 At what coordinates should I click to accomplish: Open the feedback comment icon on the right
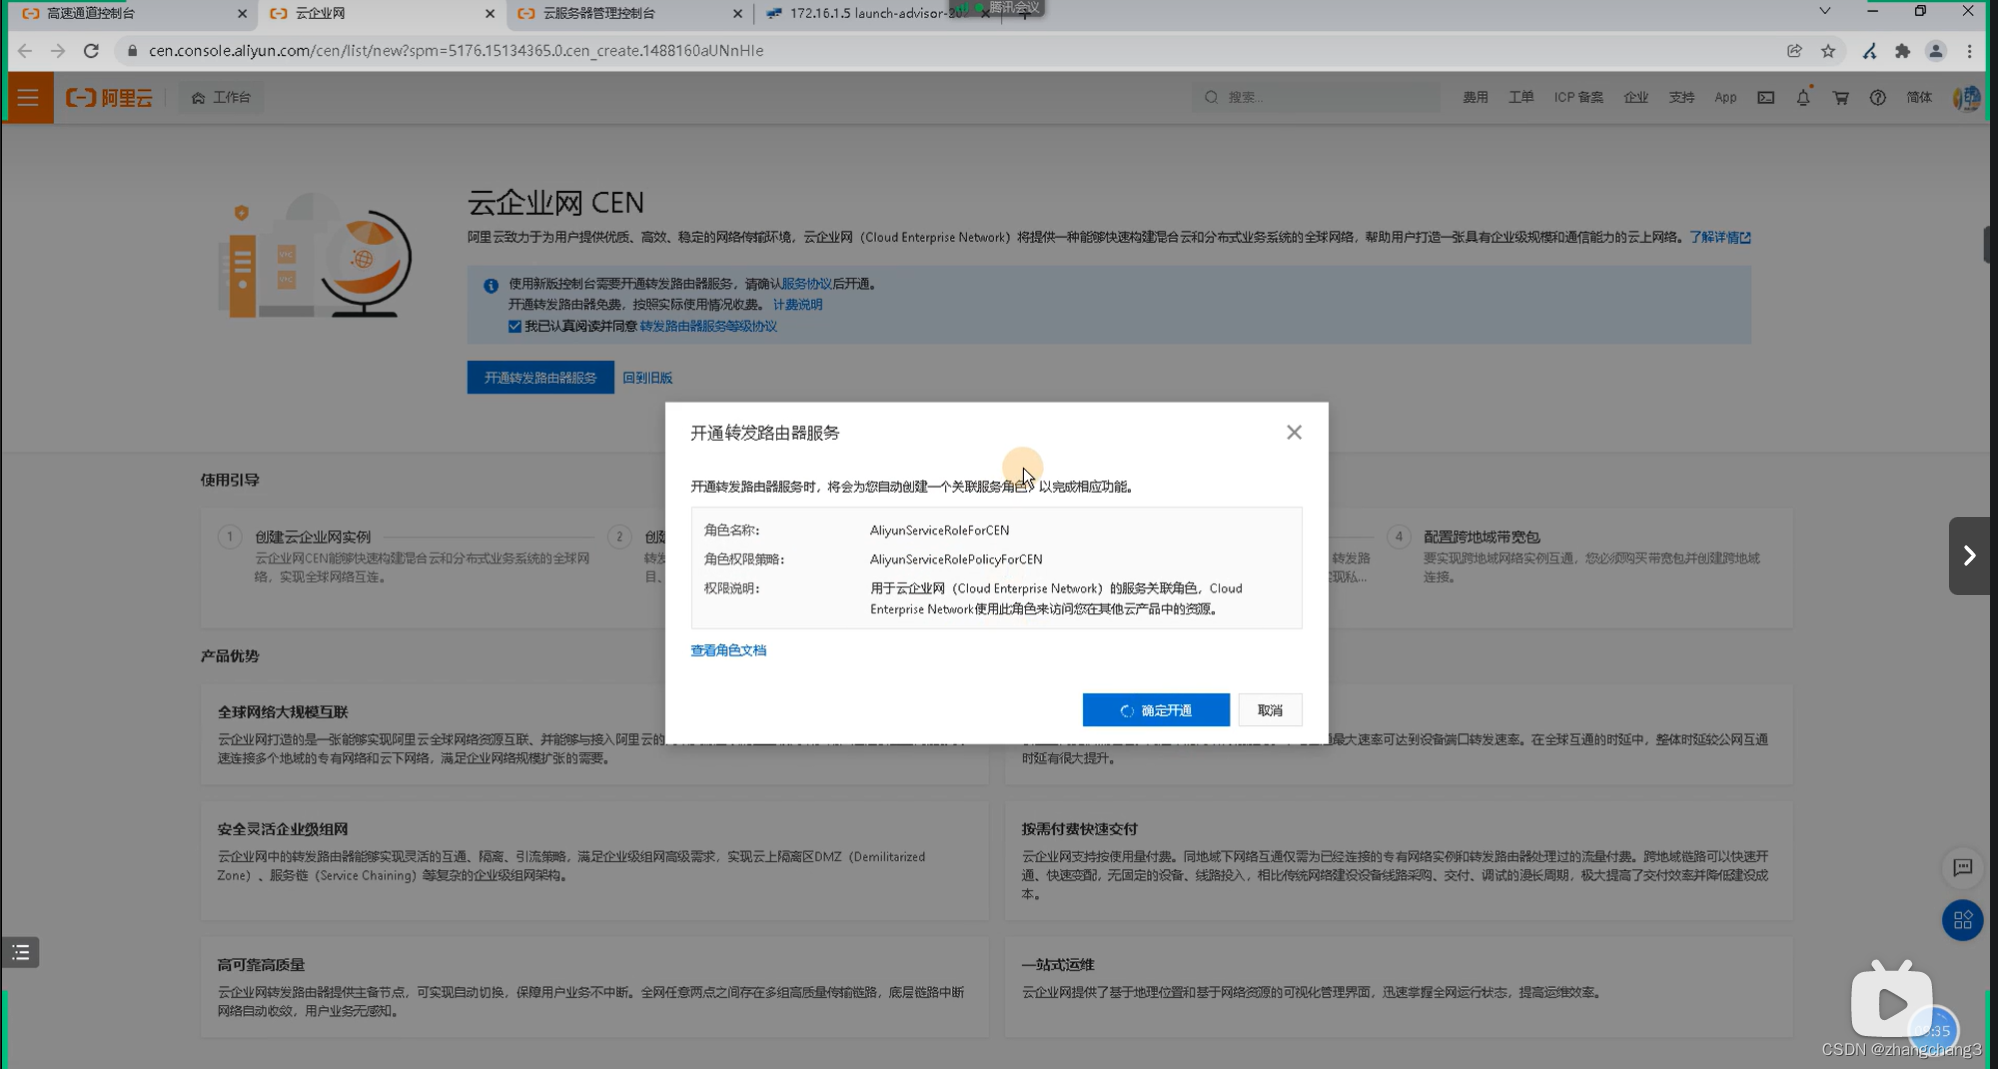[x=1963, y=868]
